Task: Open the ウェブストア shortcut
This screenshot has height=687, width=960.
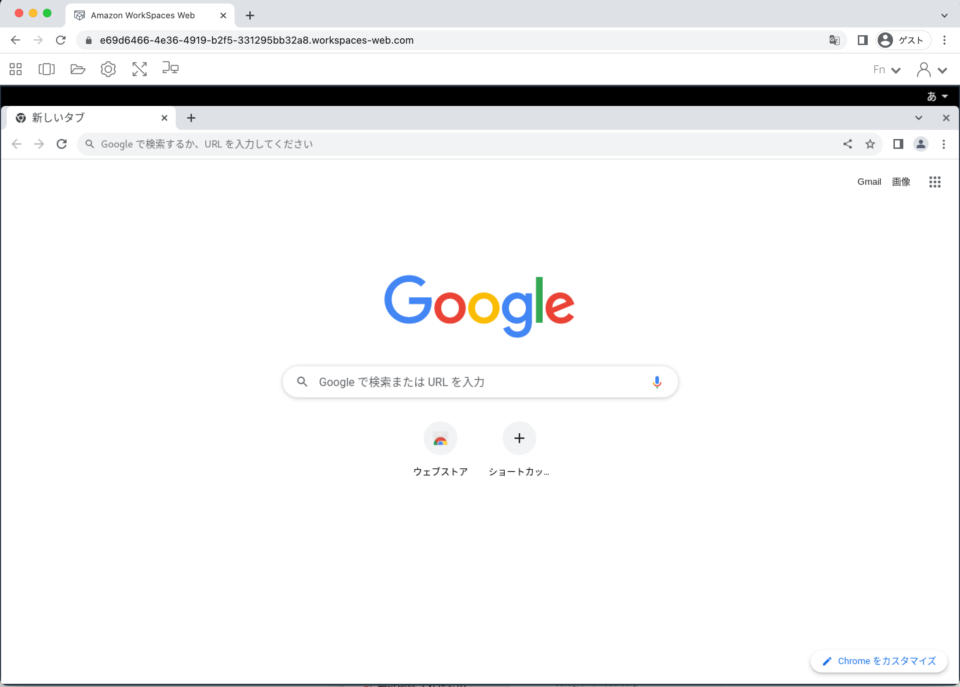Action: coord(440,449)
